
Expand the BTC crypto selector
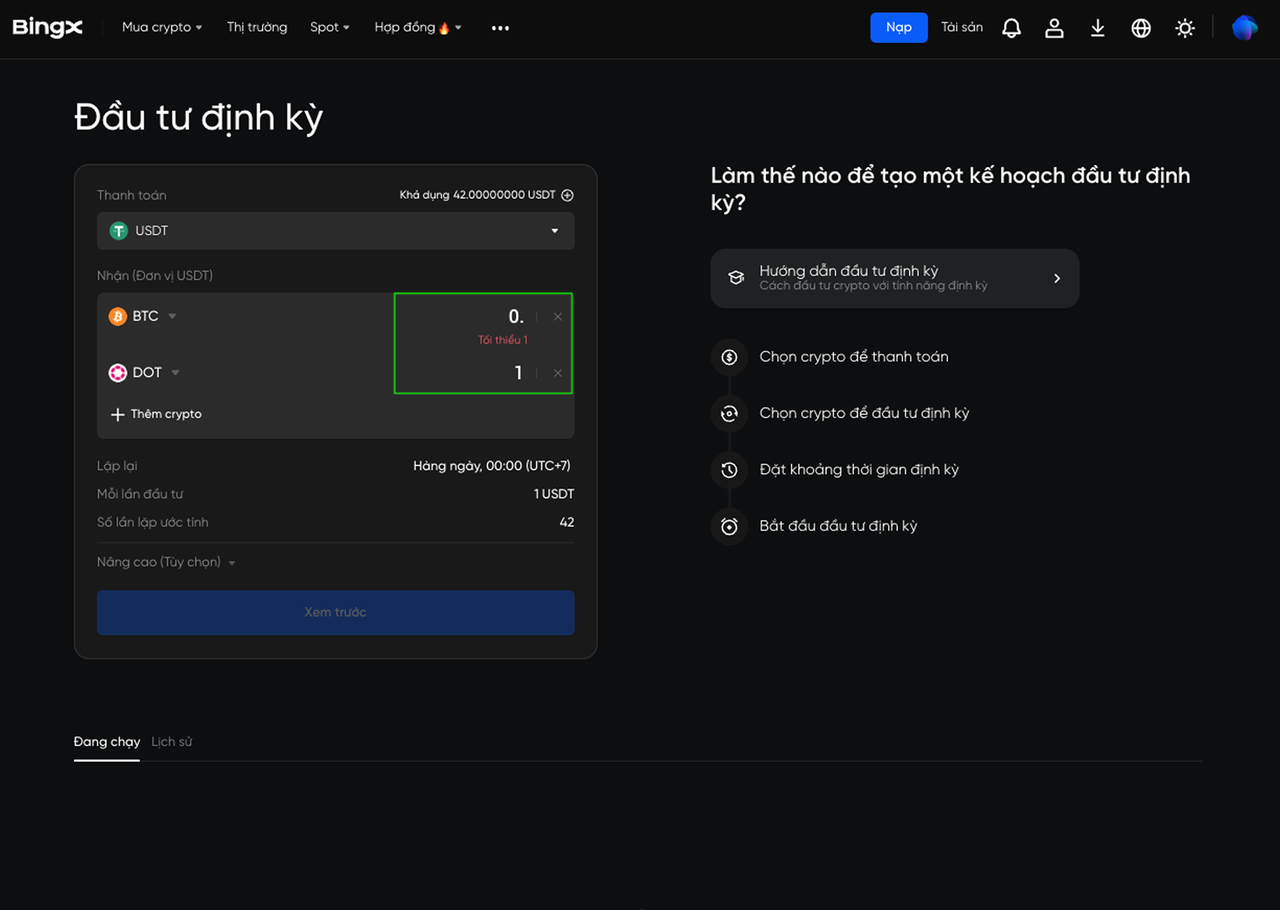tap(144, 316)
